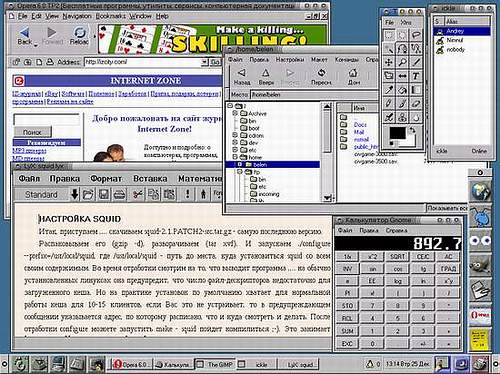This screenshot has width=500, height=374.
Task: Click Opera's Back arrow button
Action: pyautogui.click(x=24, y=36)
